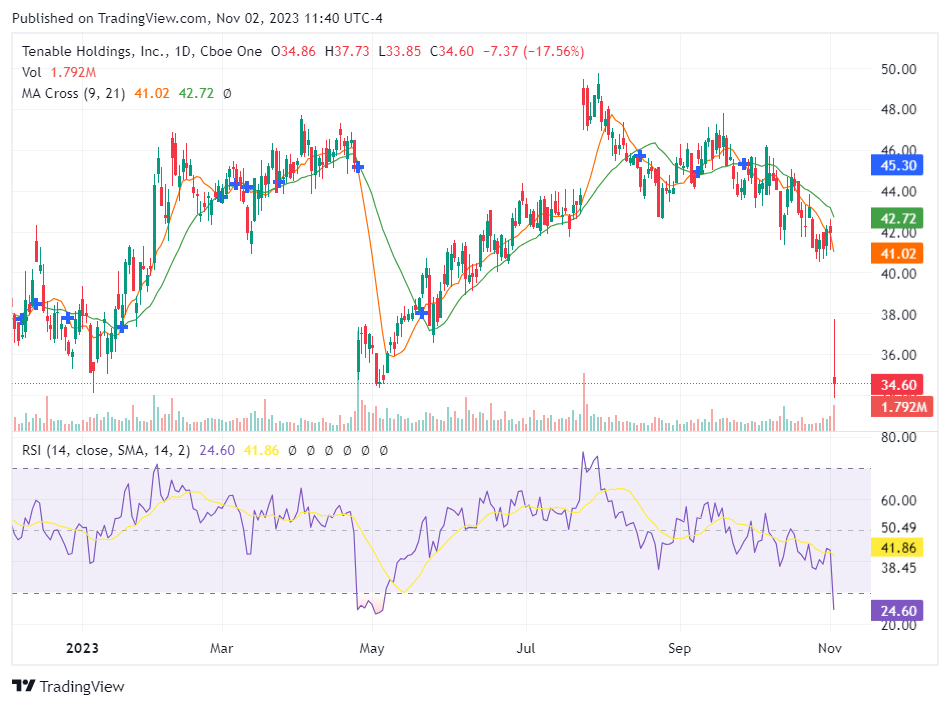Click the purple 24.60 value in RSI legend
This screenshot has width=950, height=707.
click(x=217, y=451)
